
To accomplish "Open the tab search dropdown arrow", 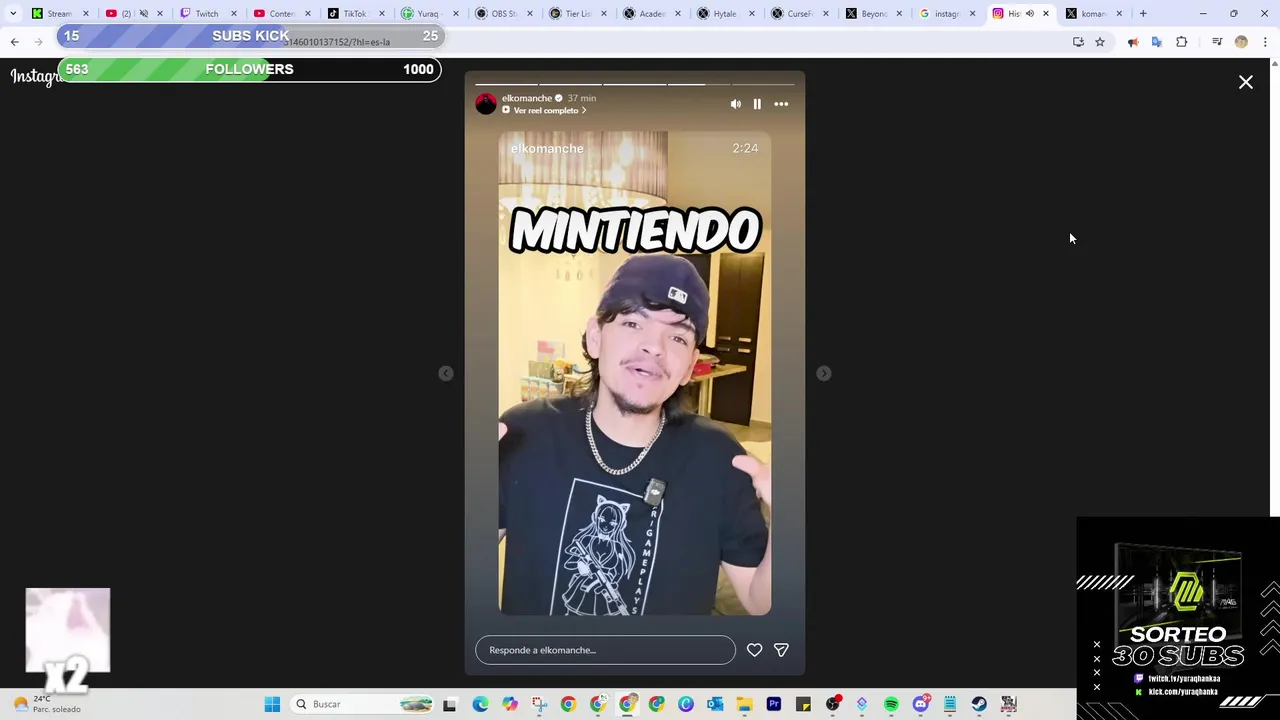I will tap(13, 14).
